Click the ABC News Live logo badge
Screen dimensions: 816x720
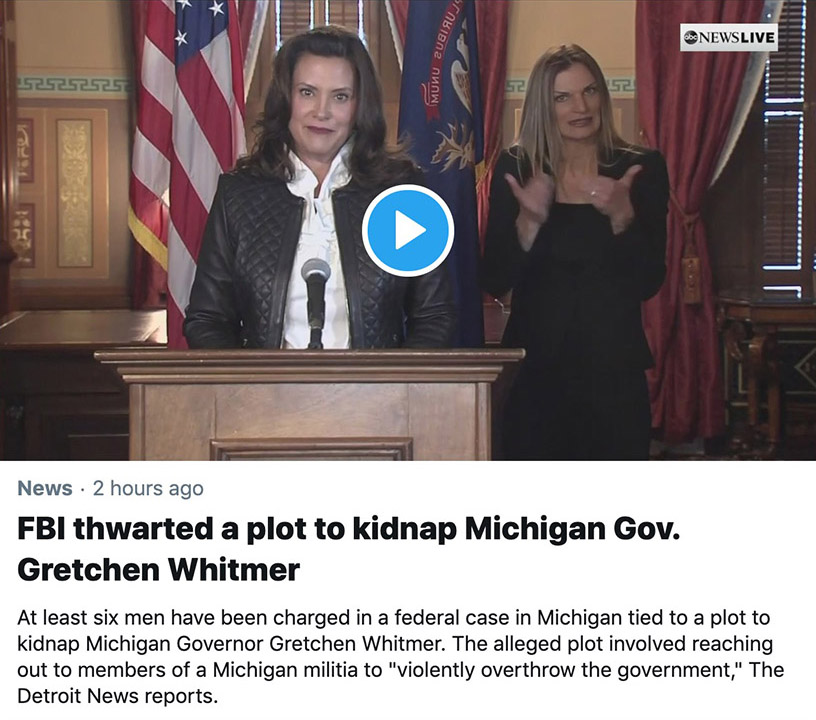pyautogui.click(x=729, y=37)
